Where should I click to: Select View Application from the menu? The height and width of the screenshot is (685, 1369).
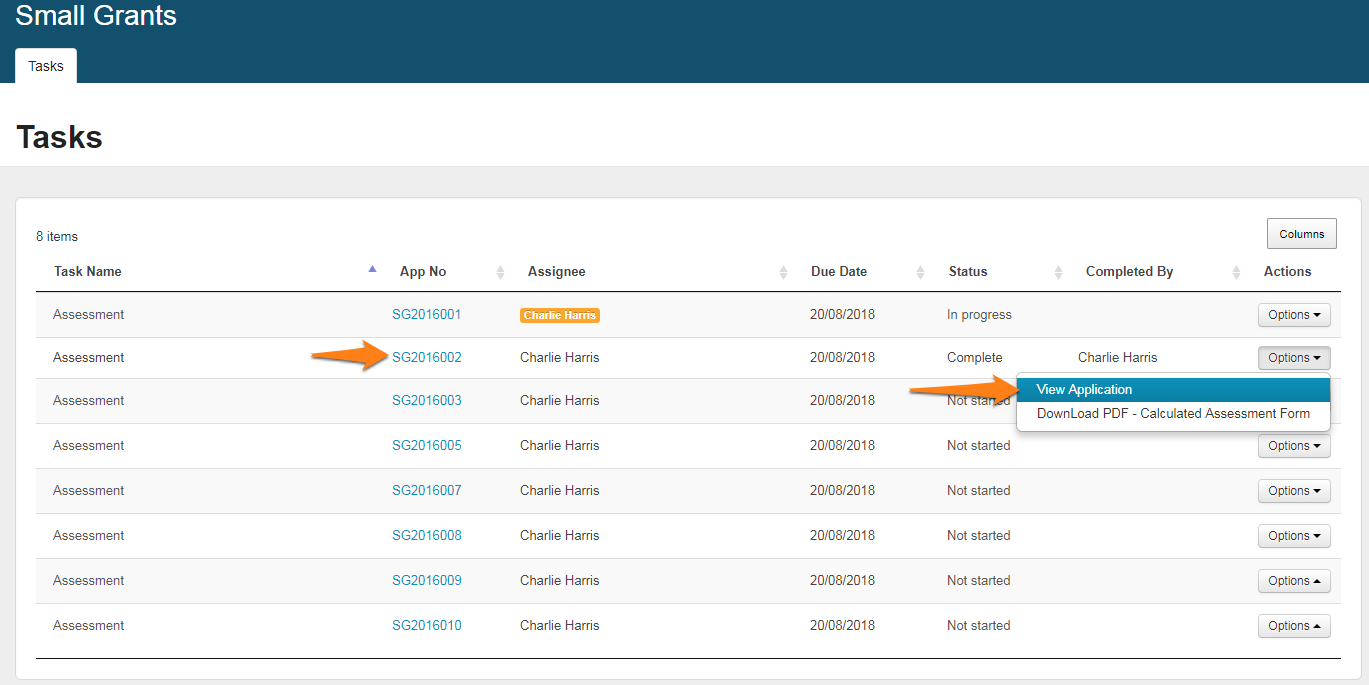(x=1084, y=390)
